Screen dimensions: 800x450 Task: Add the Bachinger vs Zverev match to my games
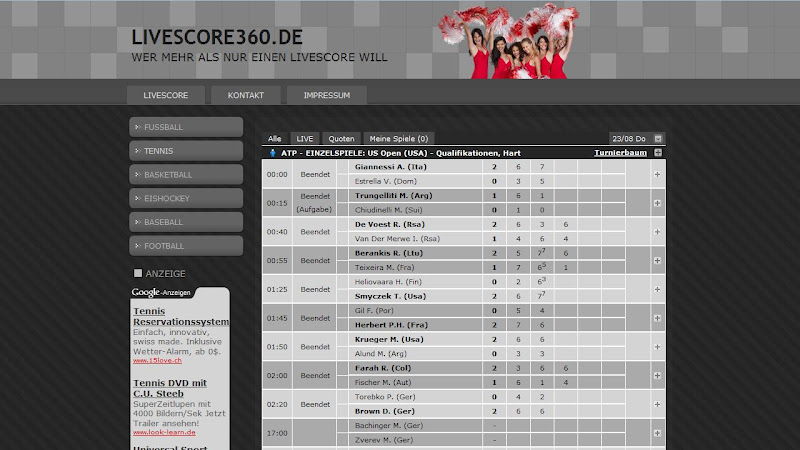point(657,433)
